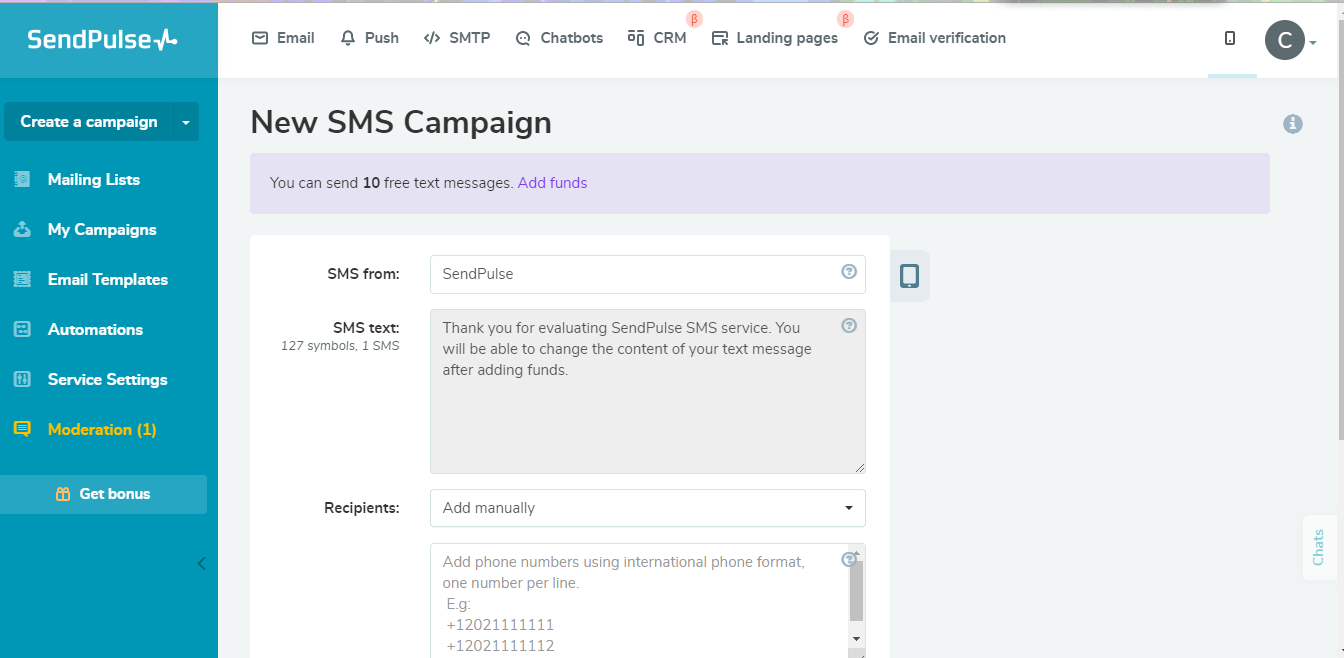Viewport: 1344px width, 658px height.
Task: Click the Get bonus button
Action: click(103, 494)
